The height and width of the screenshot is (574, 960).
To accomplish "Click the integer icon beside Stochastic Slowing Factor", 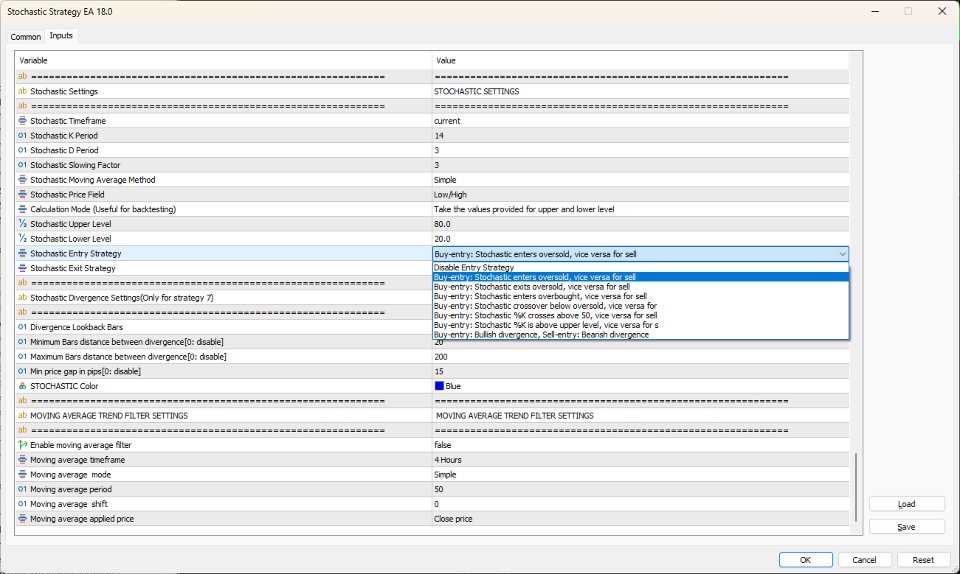I will (x=23, y=165).
